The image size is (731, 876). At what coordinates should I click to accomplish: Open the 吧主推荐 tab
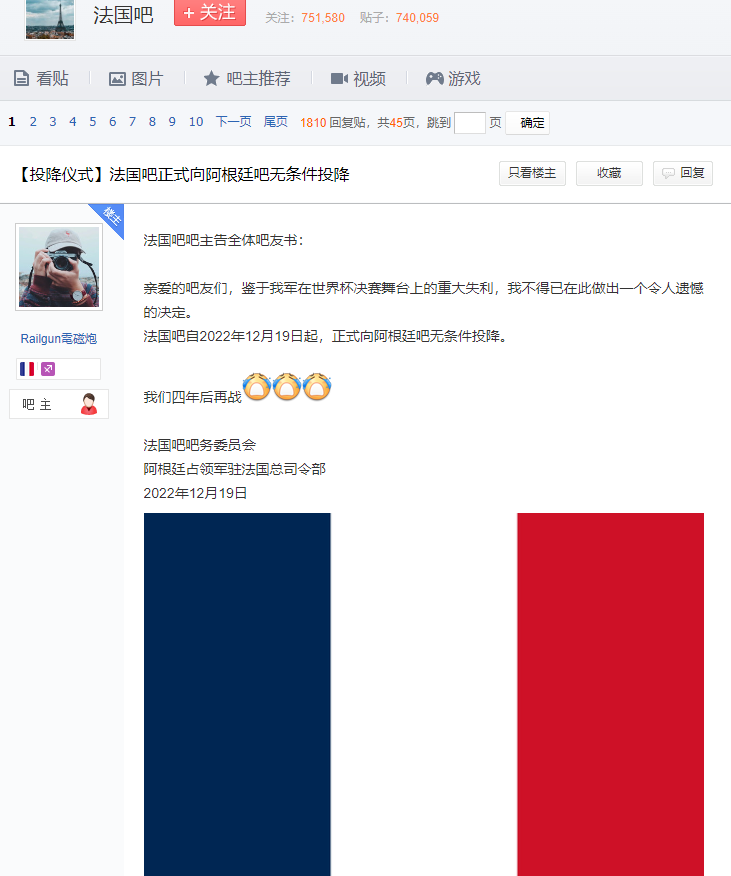(246, 79)
